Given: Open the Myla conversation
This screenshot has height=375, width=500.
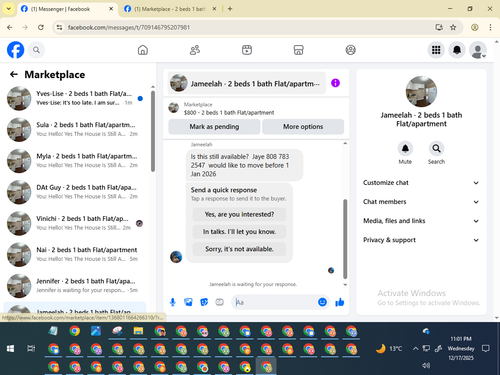Looking at the screenshot, I should 75,161.
